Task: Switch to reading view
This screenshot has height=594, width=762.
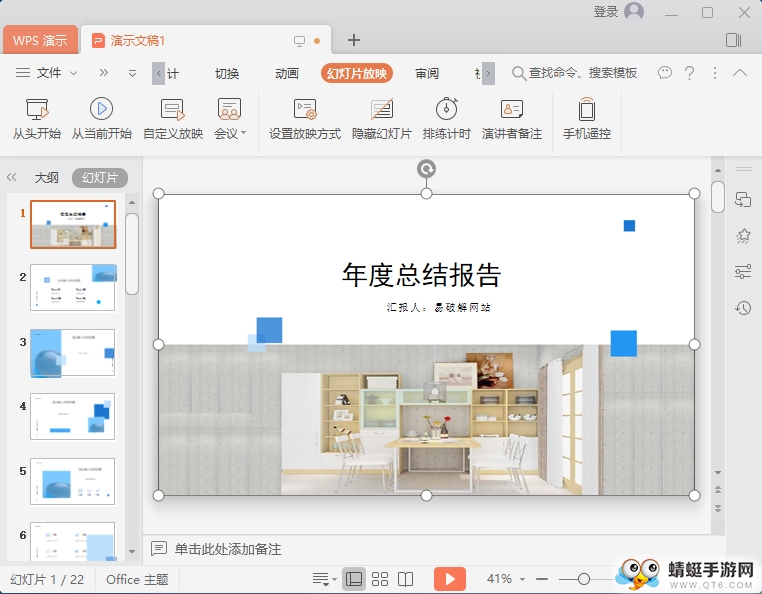Action: pyautogui.click(x=405, y=579)
